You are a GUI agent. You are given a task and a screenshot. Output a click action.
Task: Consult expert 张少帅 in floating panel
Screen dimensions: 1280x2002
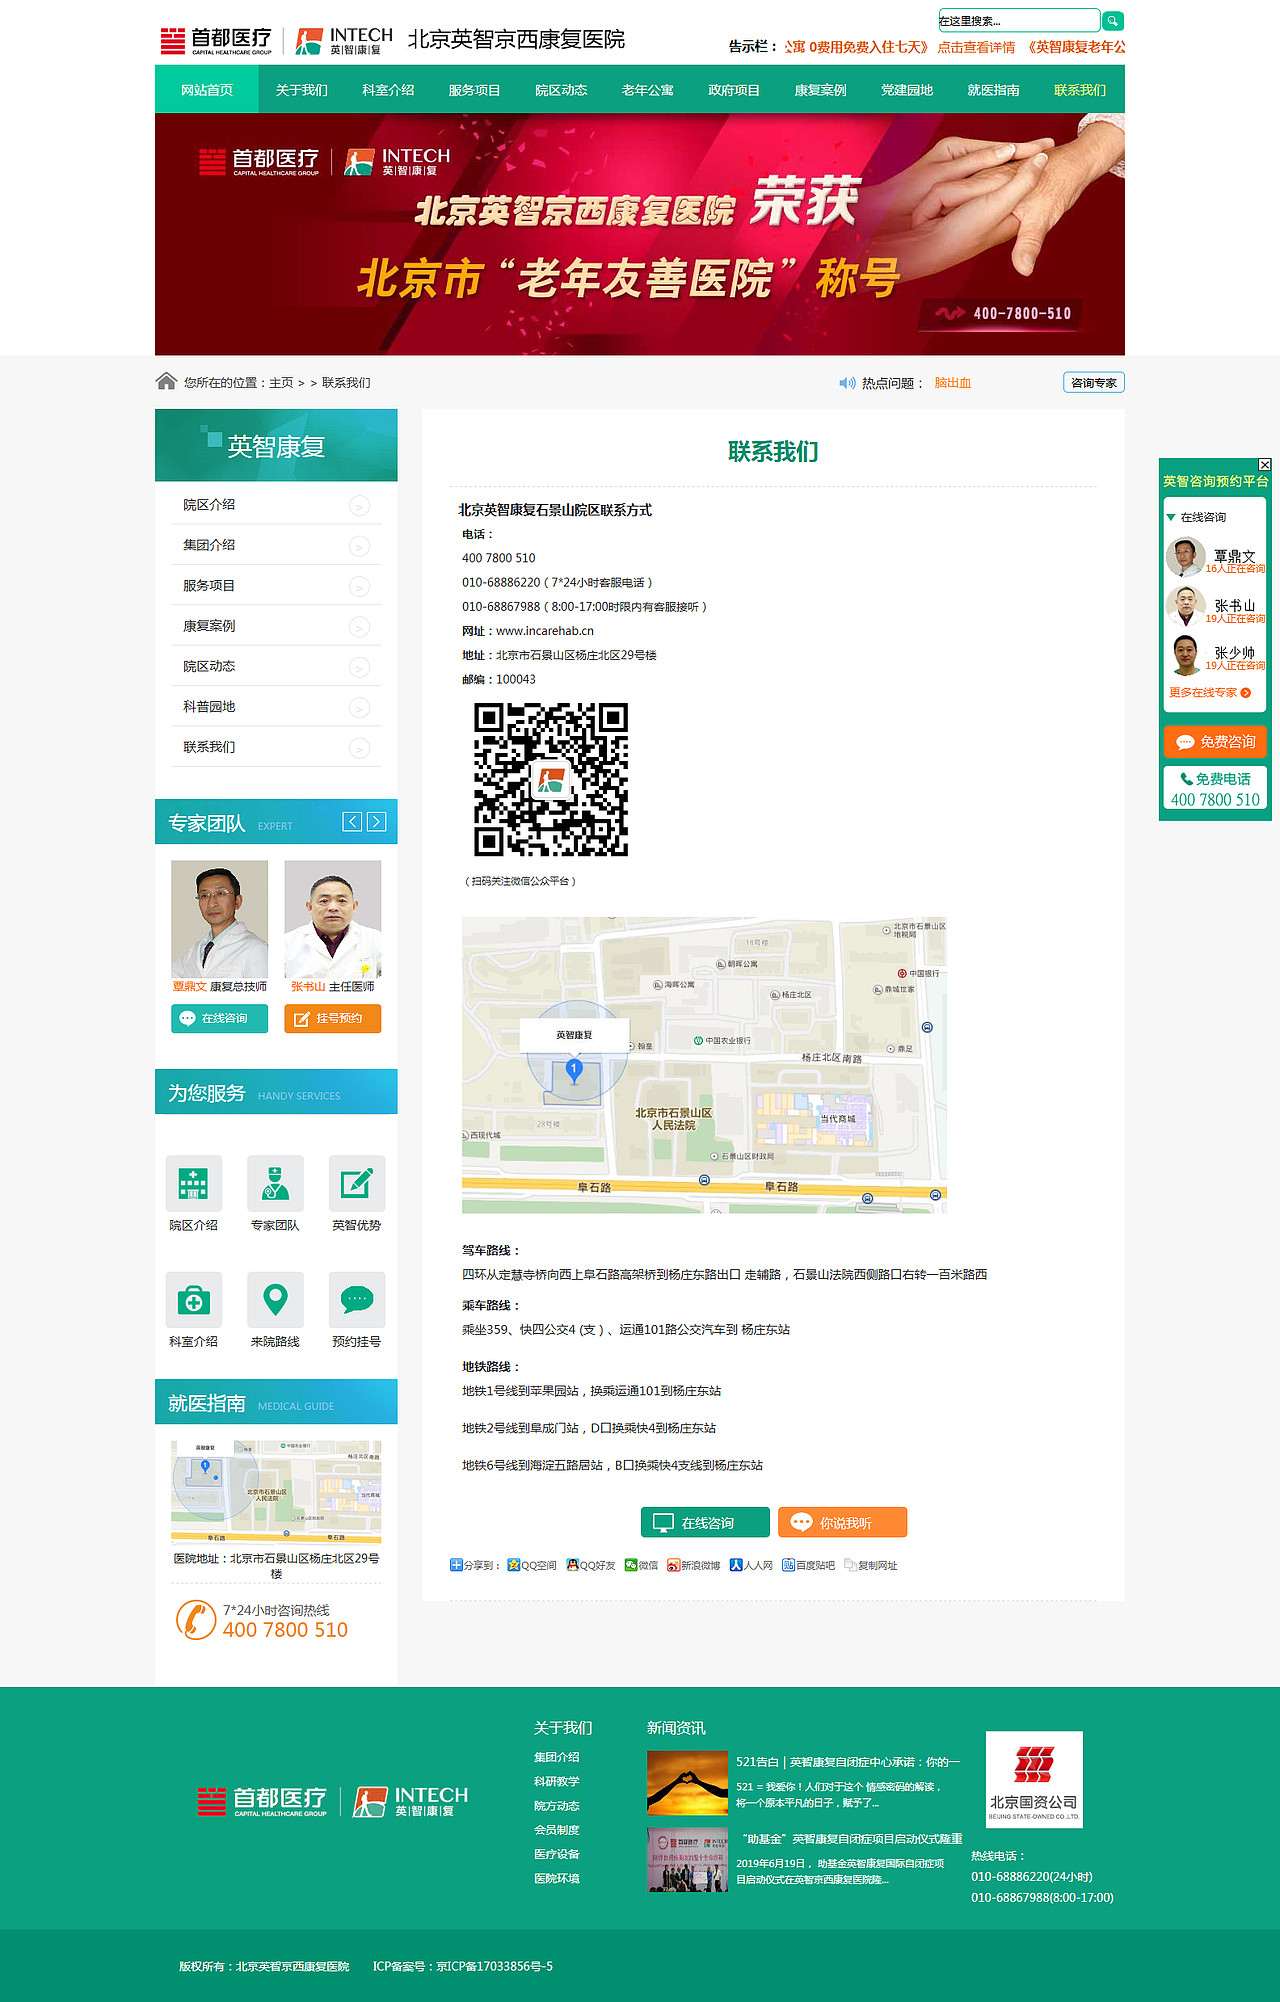click(1215, 655)
